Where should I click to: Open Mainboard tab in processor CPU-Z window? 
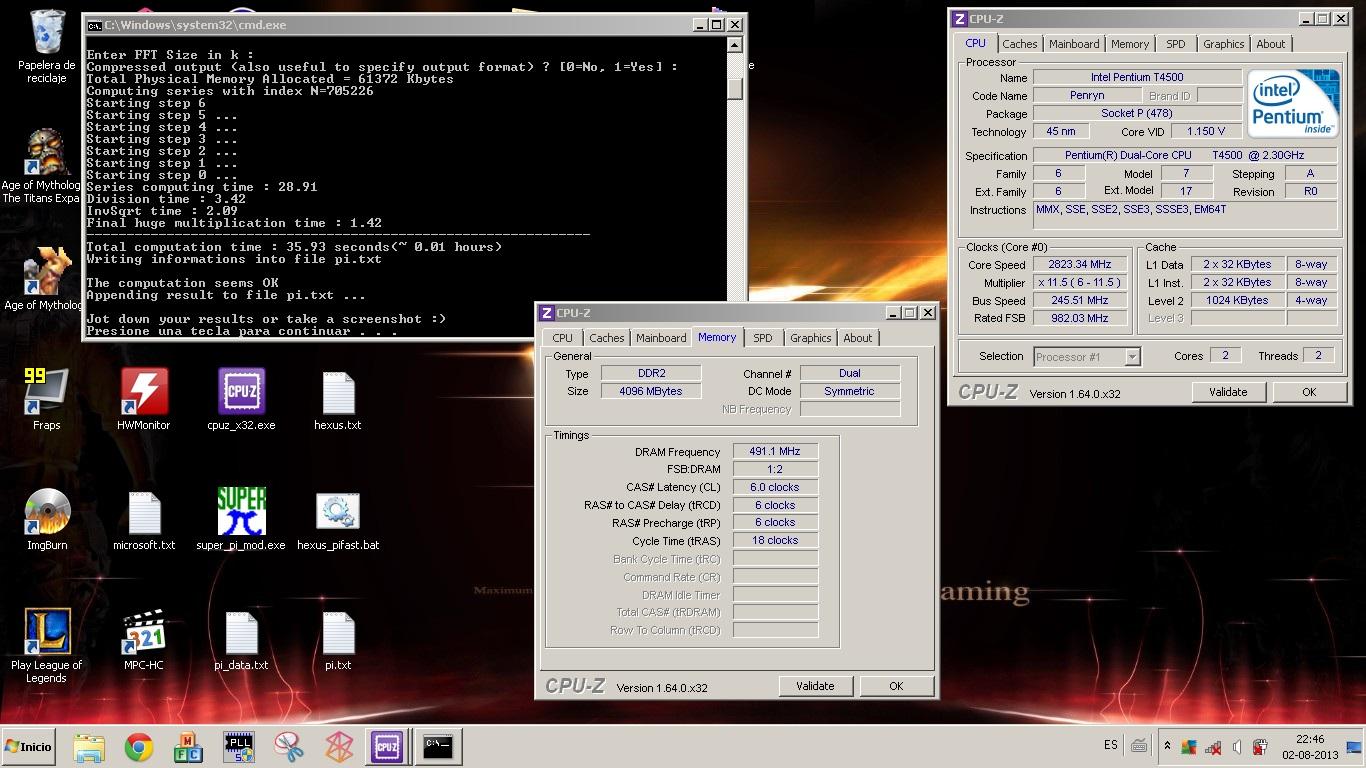coord(1074,44)
